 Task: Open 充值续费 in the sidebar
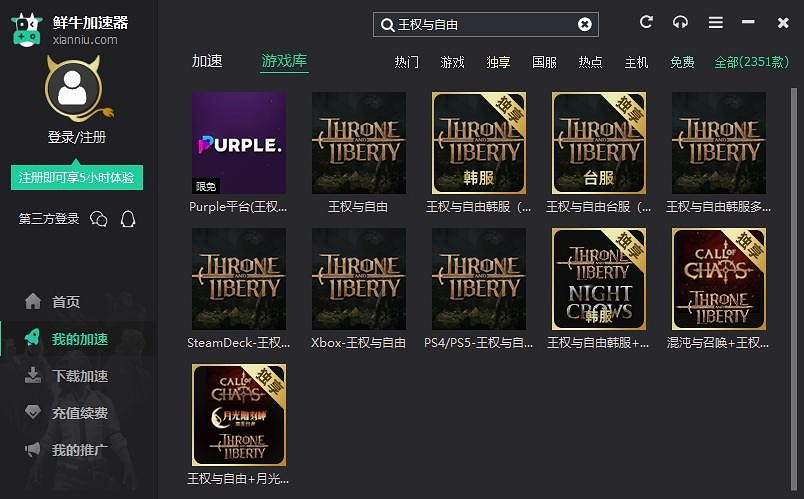(79, 413)
